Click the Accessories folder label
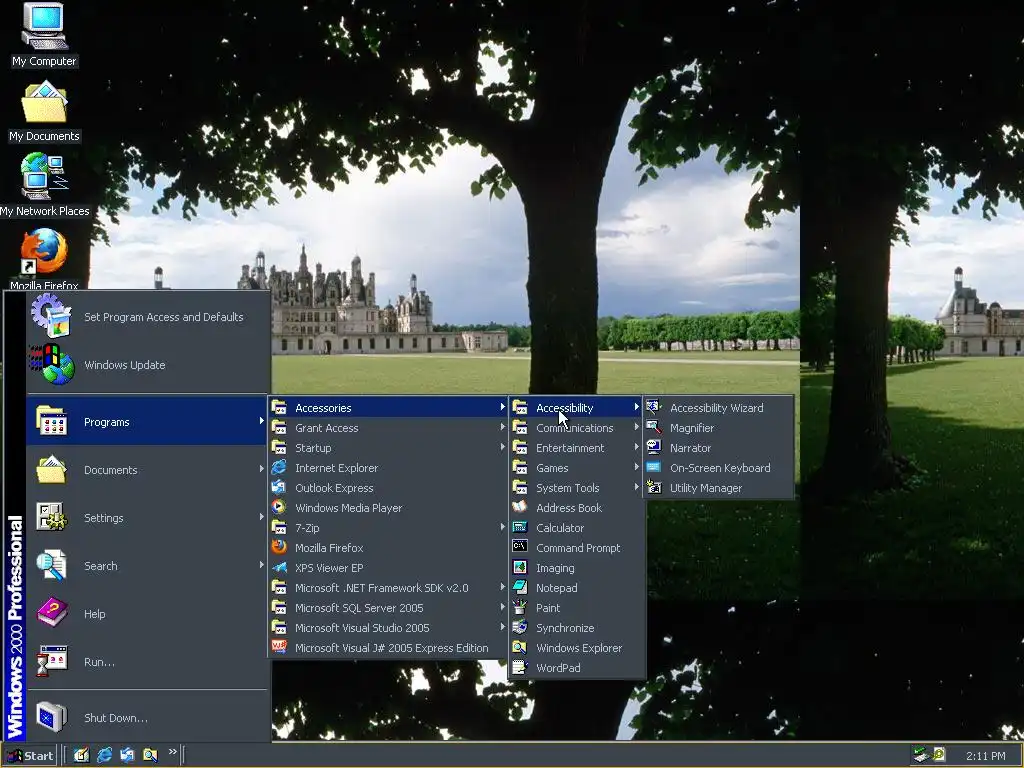Viewport: 1024px width, 768px height. (x=323, y=408)
